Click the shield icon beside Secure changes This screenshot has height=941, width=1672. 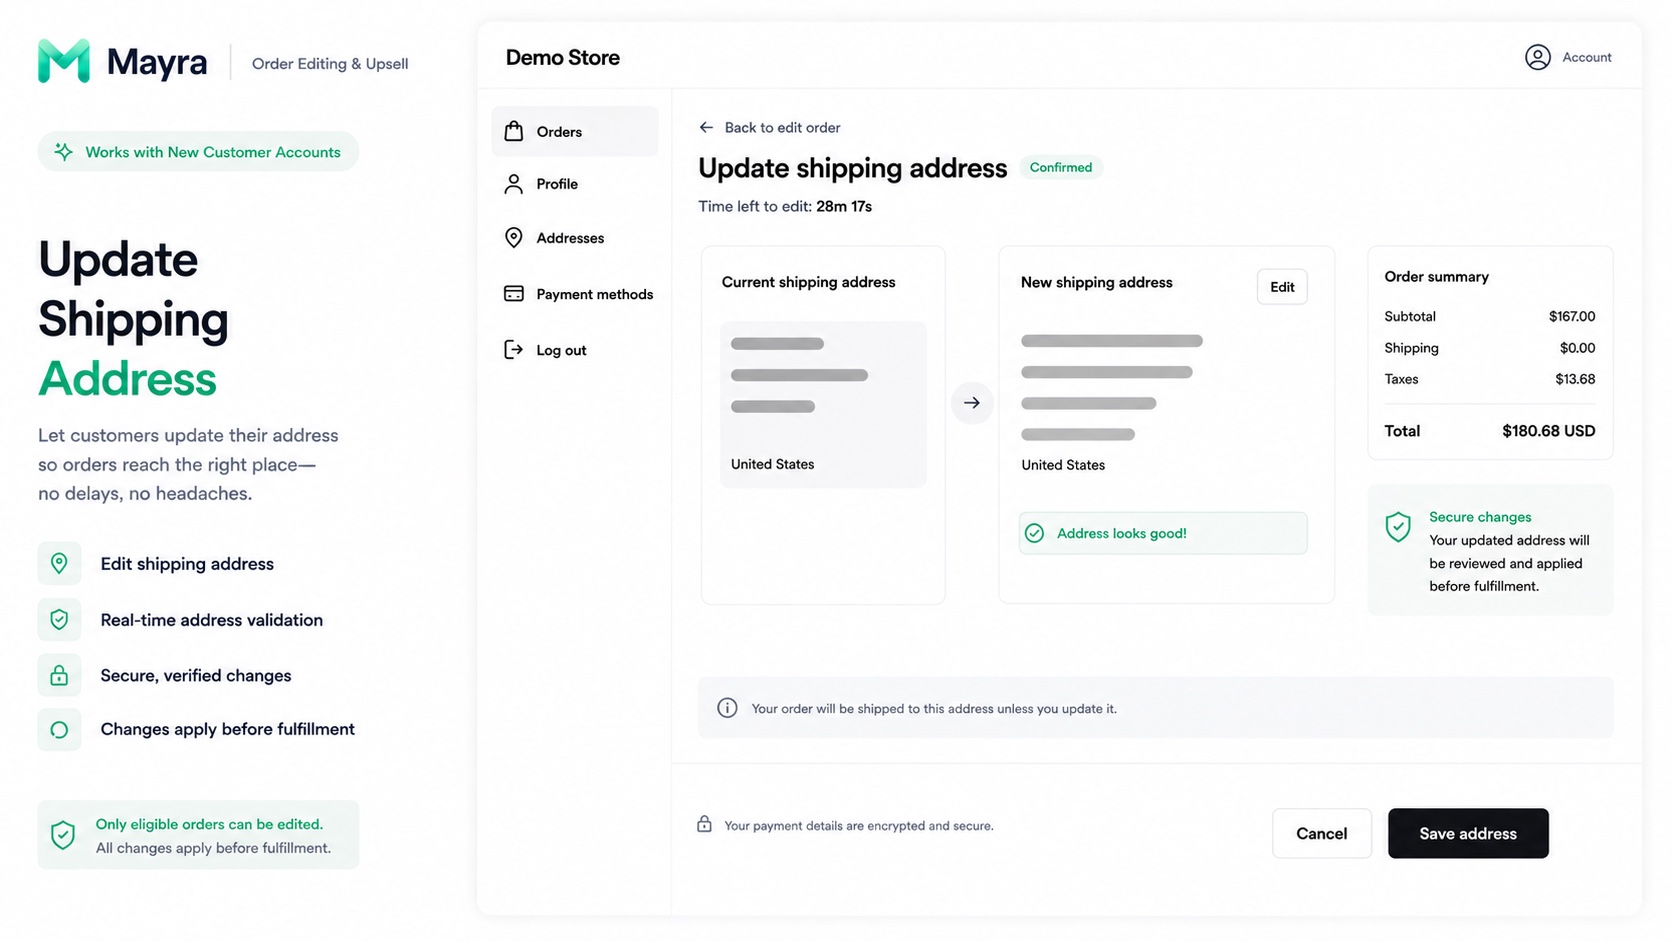coord(1398,527)
